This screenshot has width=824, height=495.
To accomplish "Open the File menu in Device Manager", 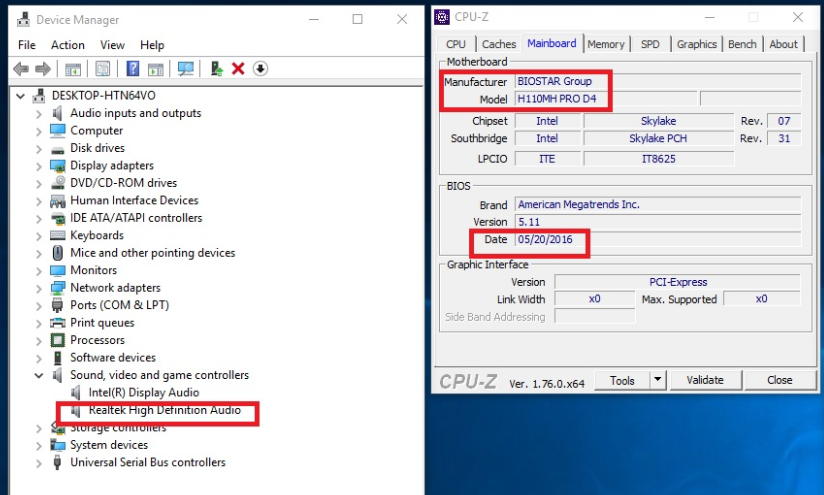I will coord(27,45).
